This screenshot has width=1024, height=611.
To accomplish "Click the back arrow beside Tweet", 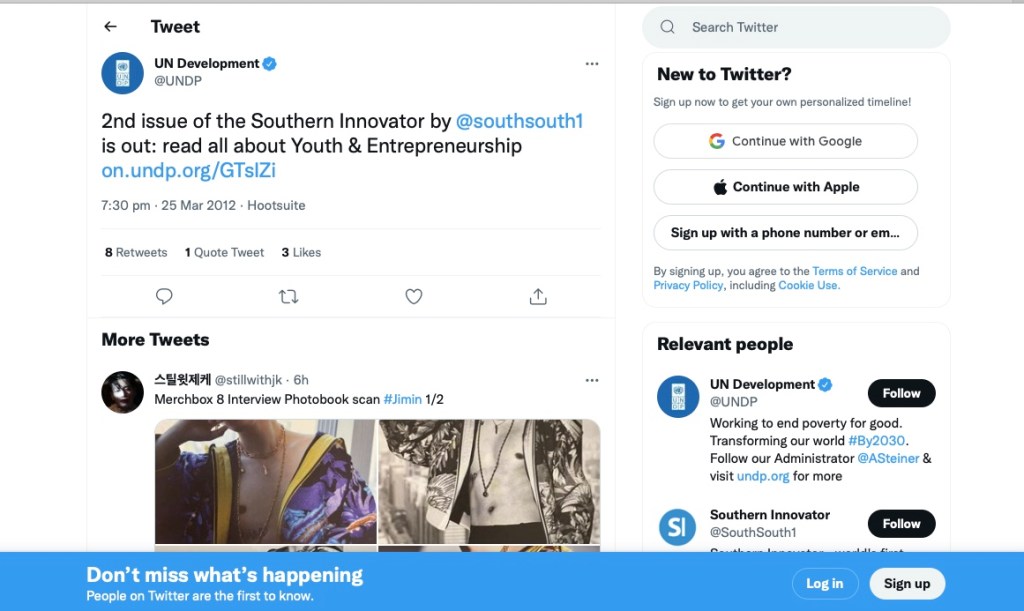I will [x=111, y=27].
